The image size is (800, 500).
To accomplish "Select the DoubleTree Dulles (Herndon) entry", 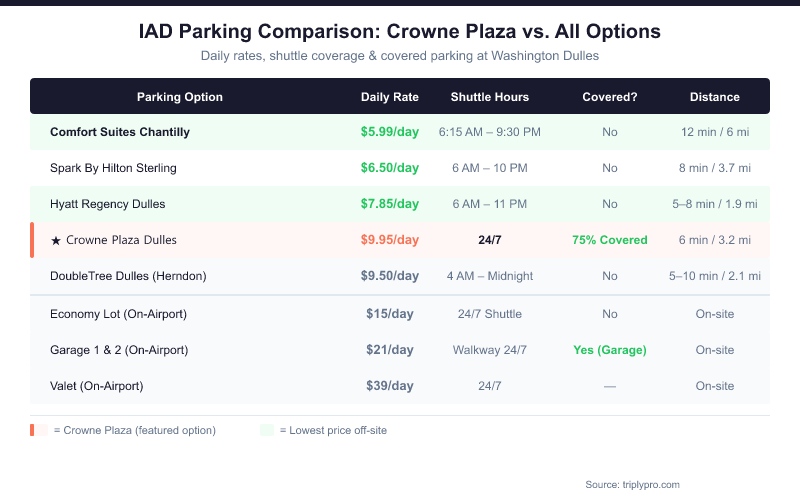I will point(128,276).
